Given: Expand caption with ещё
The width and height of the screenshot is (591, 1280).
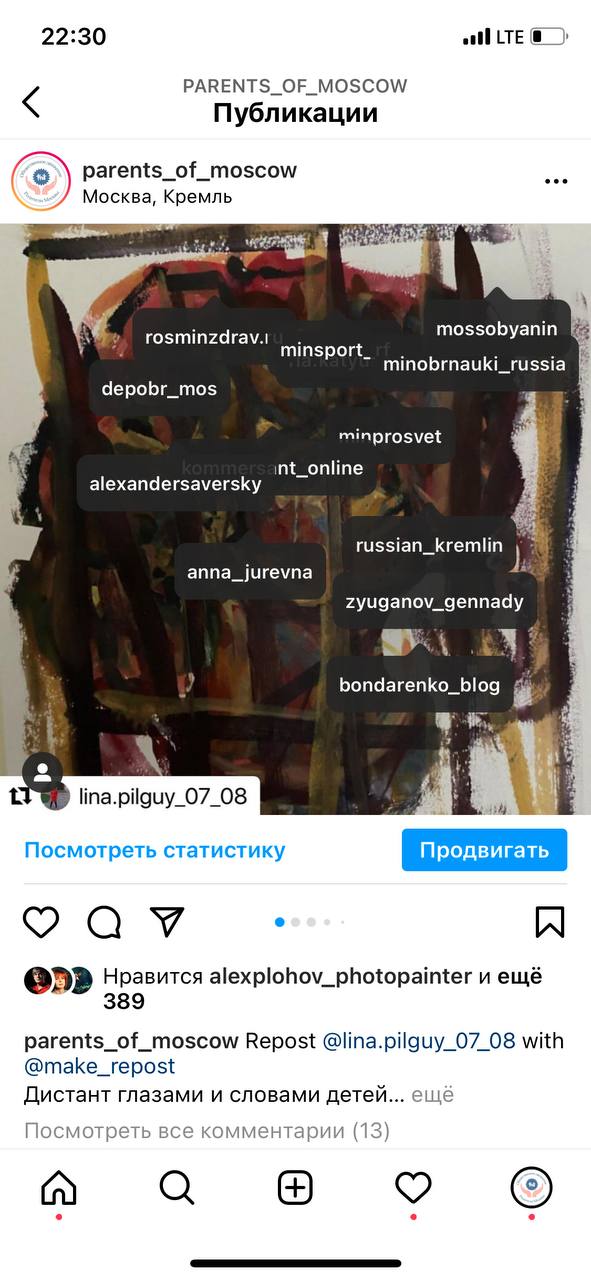Looking at the screenshot, I should (x=432, y=1095).
